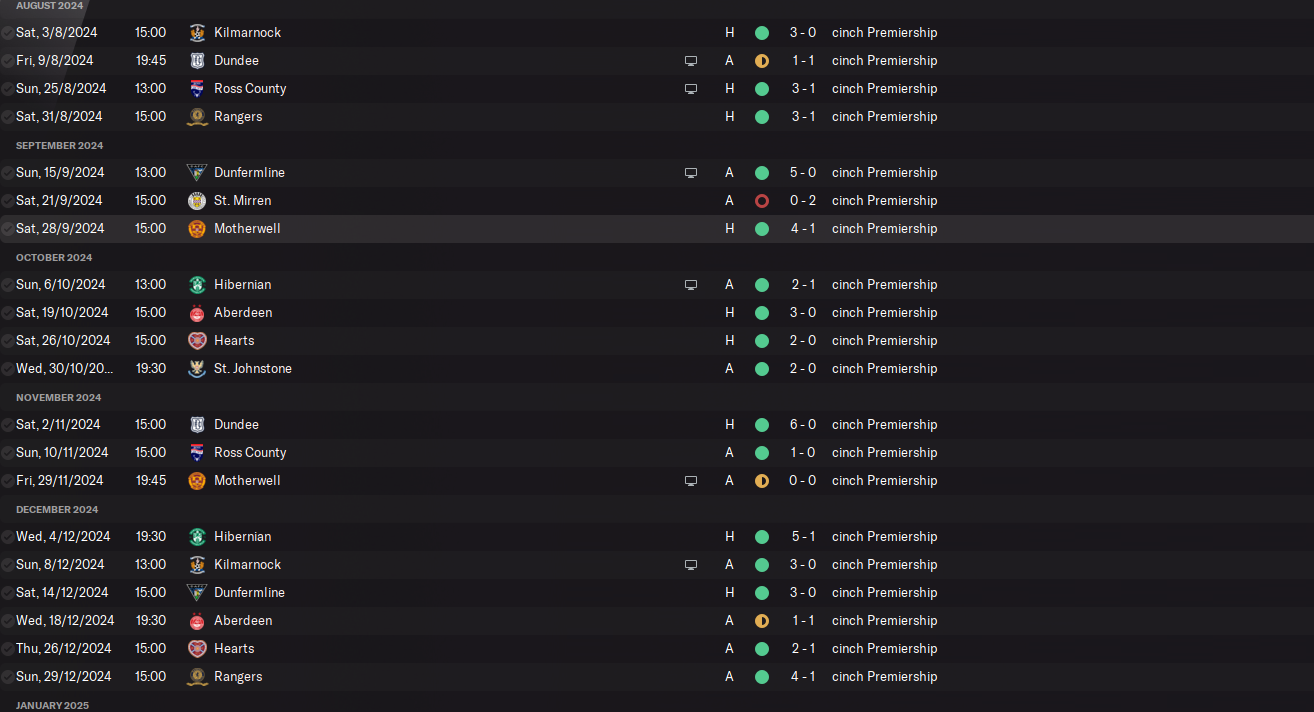The width and height of the screenshot is (1314, 712).
Task: Click the TV icon on 9/8/2024 Dundee match
Action: tap(690, 61)
